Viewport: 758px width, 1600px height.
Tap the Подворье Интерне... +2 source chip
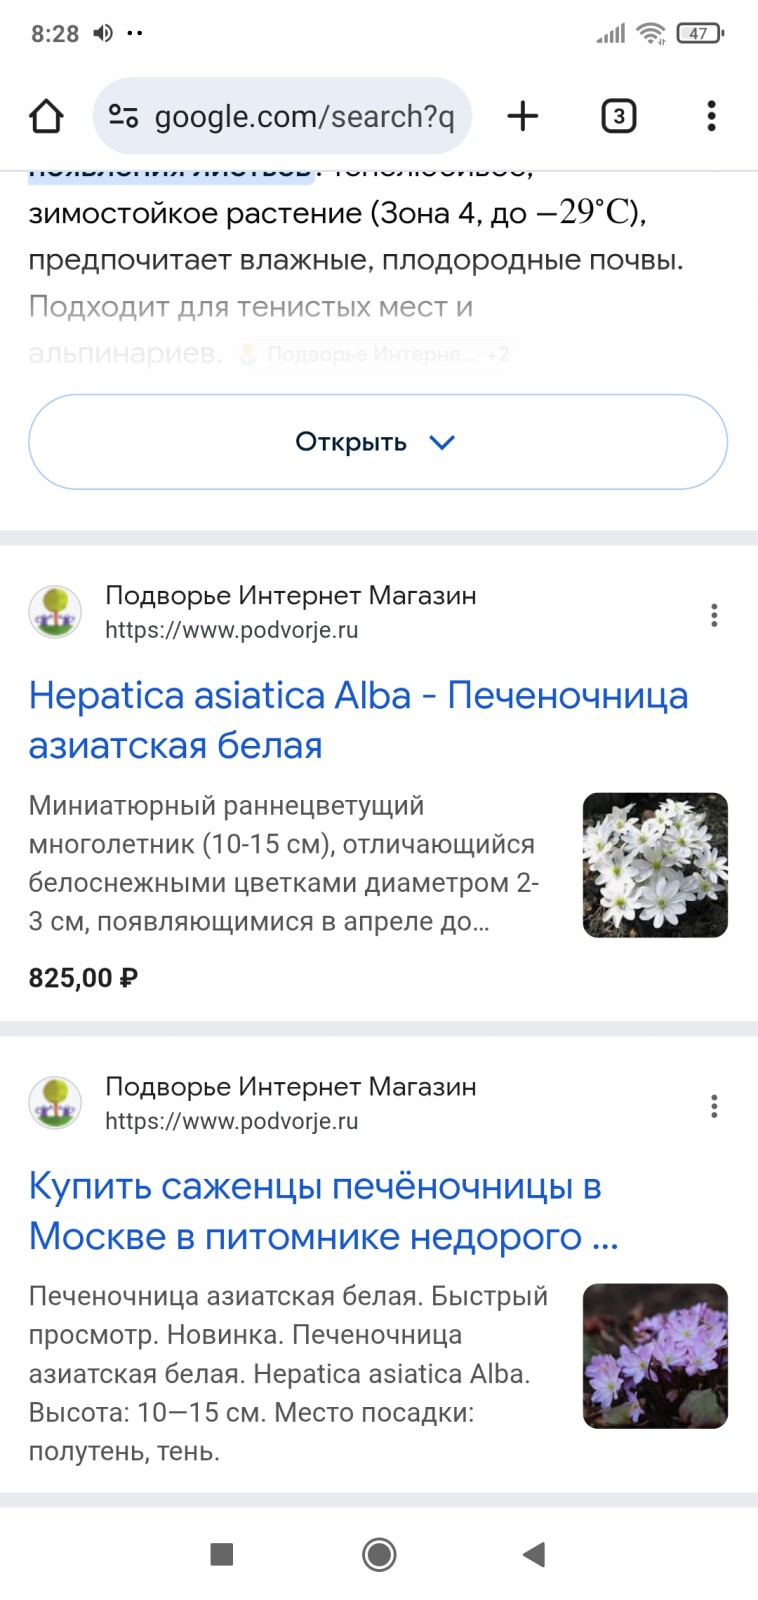coord(375,354)
